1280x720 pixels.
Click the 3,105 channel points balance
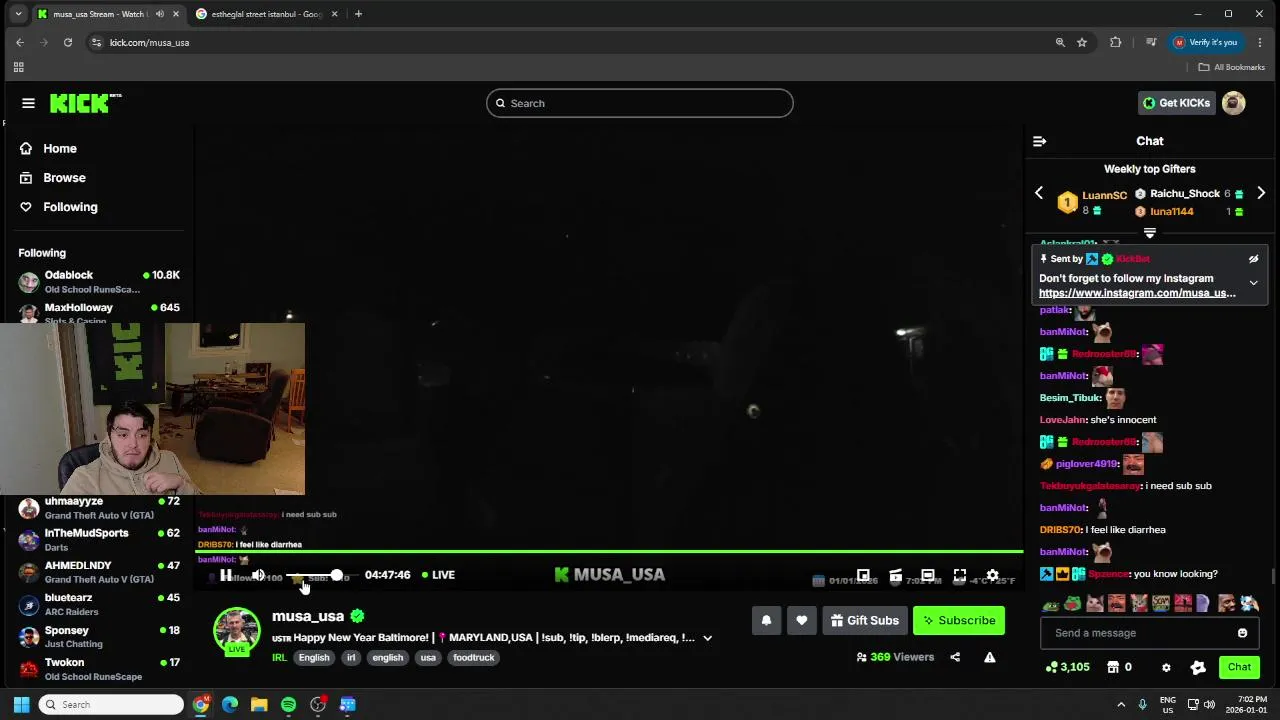(1067, 667)
